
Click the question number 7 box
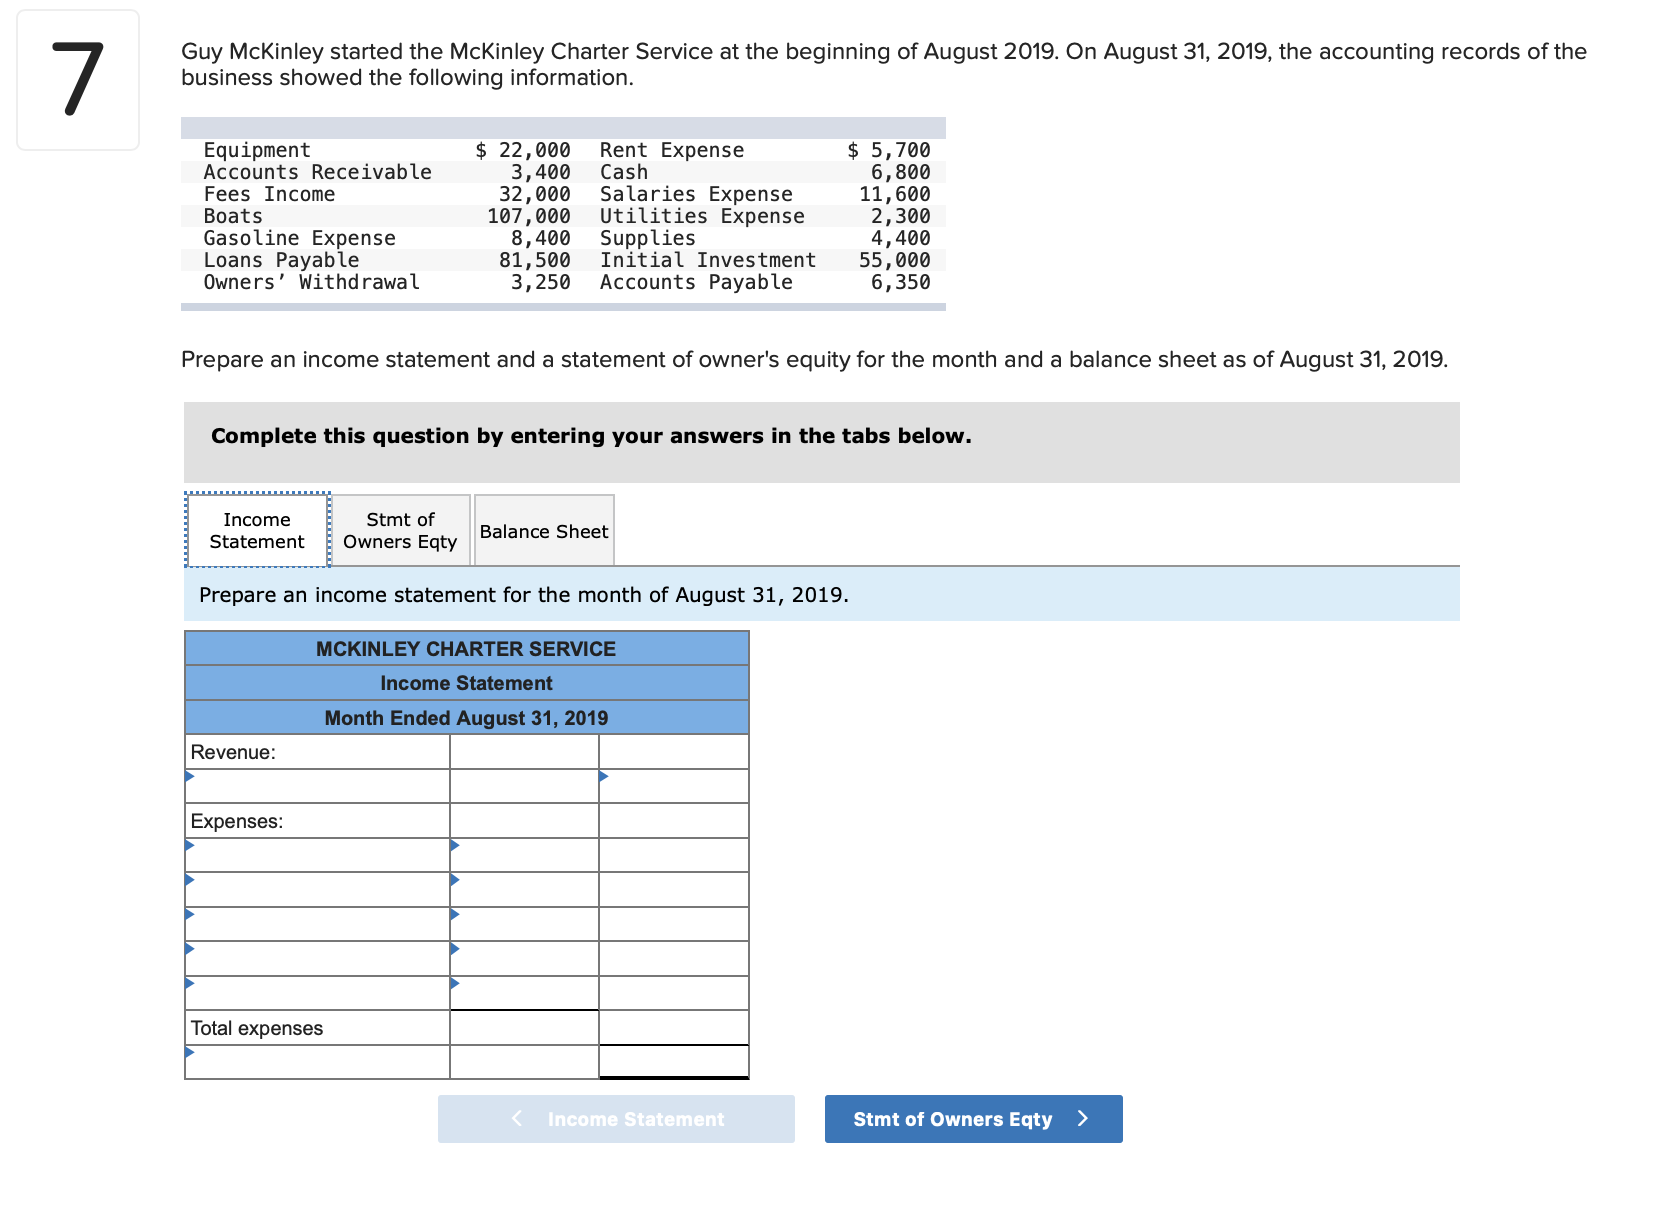tap(78, 80)
